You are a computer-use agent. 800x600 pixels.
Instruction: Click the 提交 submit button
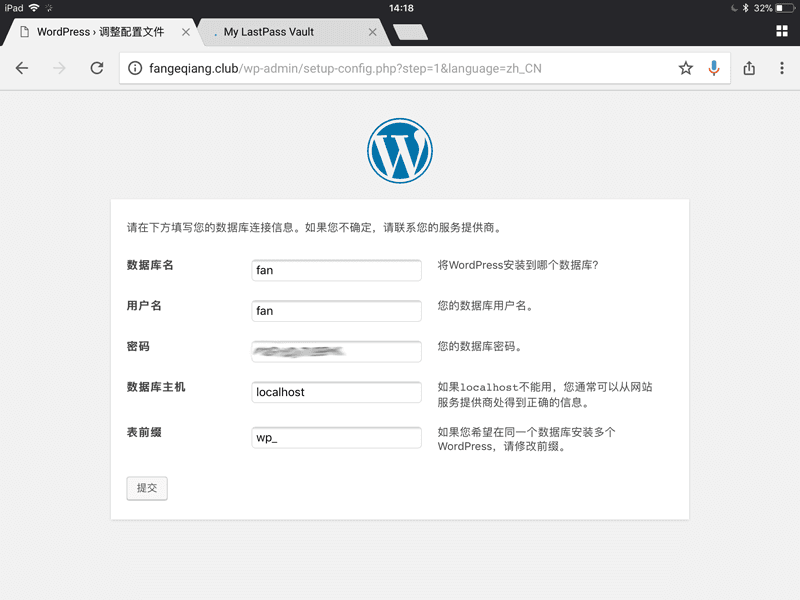(x=147, y=488)
